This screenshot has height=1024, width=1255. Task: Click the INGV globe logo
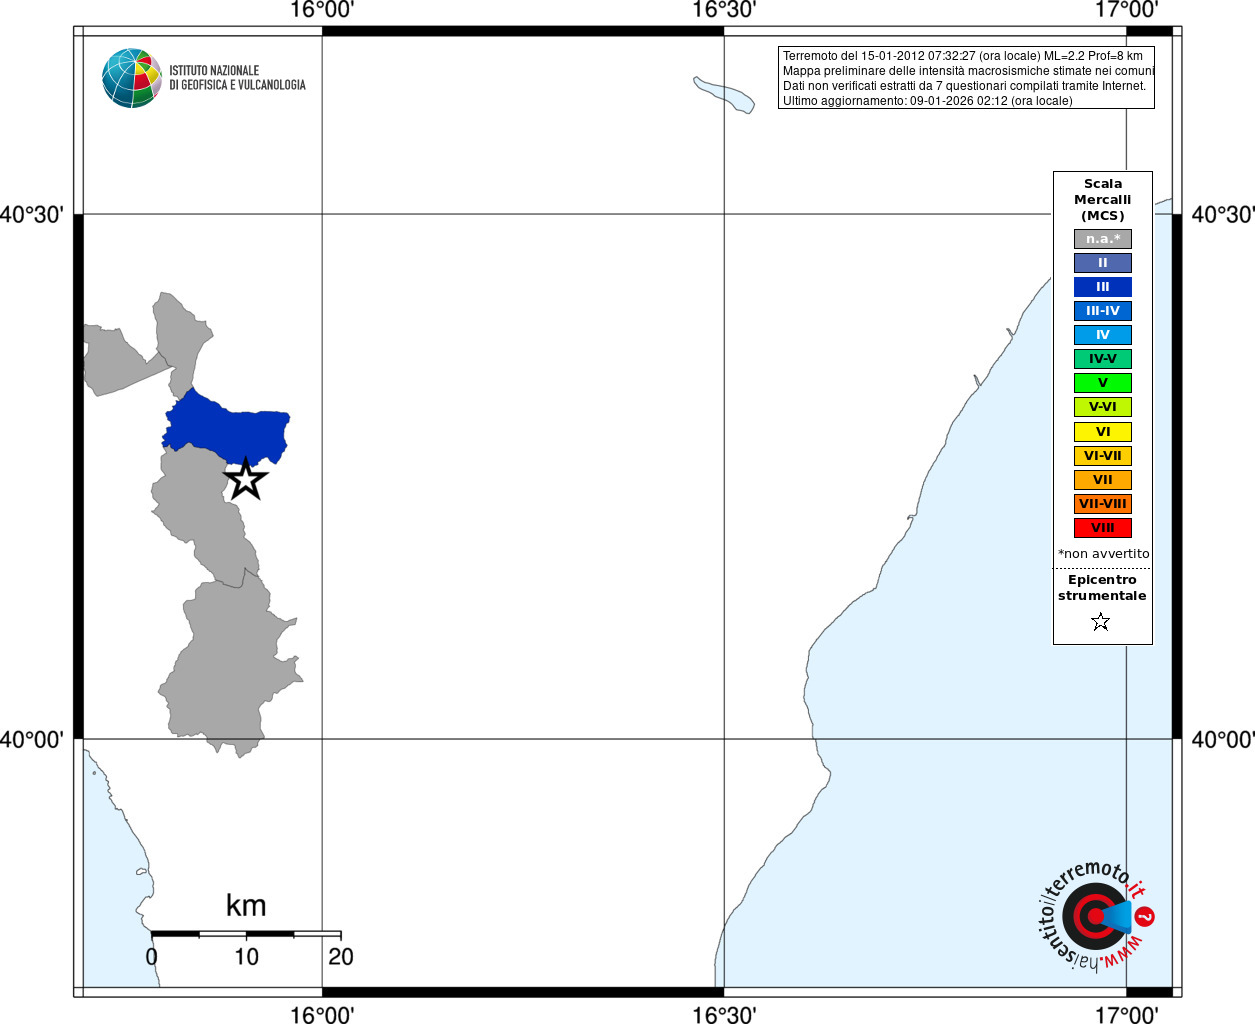[x=132, y=78]
